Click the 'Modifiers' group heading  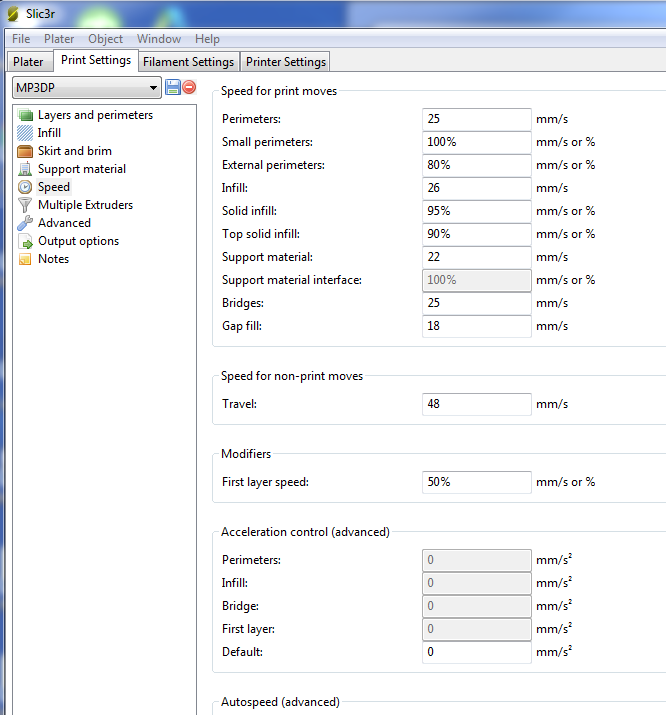[246, 454]
